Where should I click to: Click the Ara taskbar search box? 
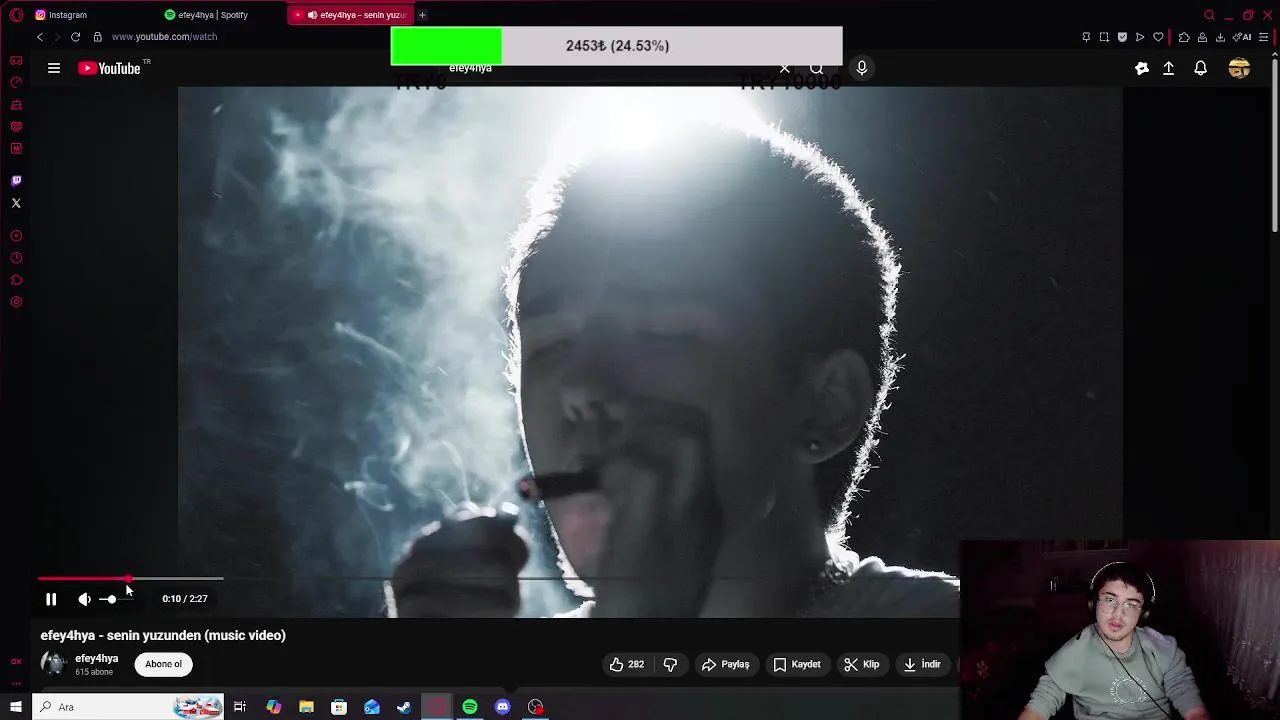[128, 707]
